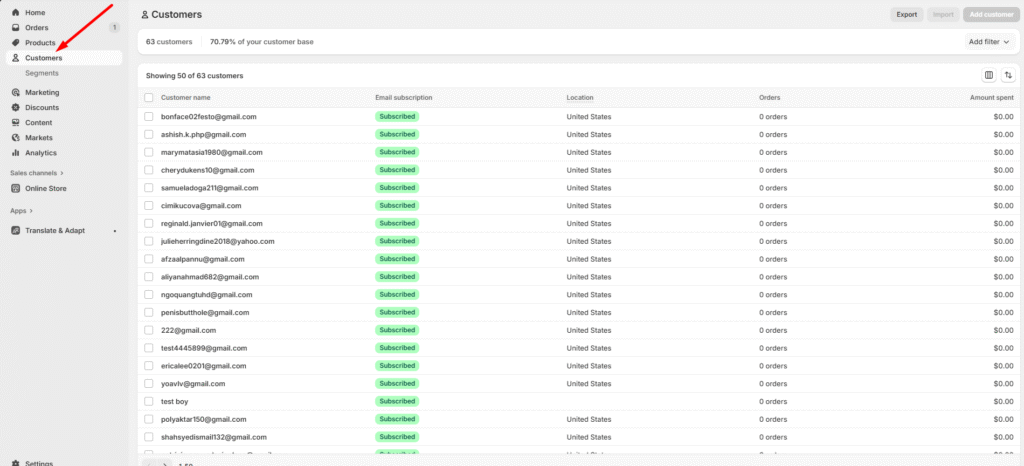
Task: Tick the checkbox beside test boy
Action: 149,401
